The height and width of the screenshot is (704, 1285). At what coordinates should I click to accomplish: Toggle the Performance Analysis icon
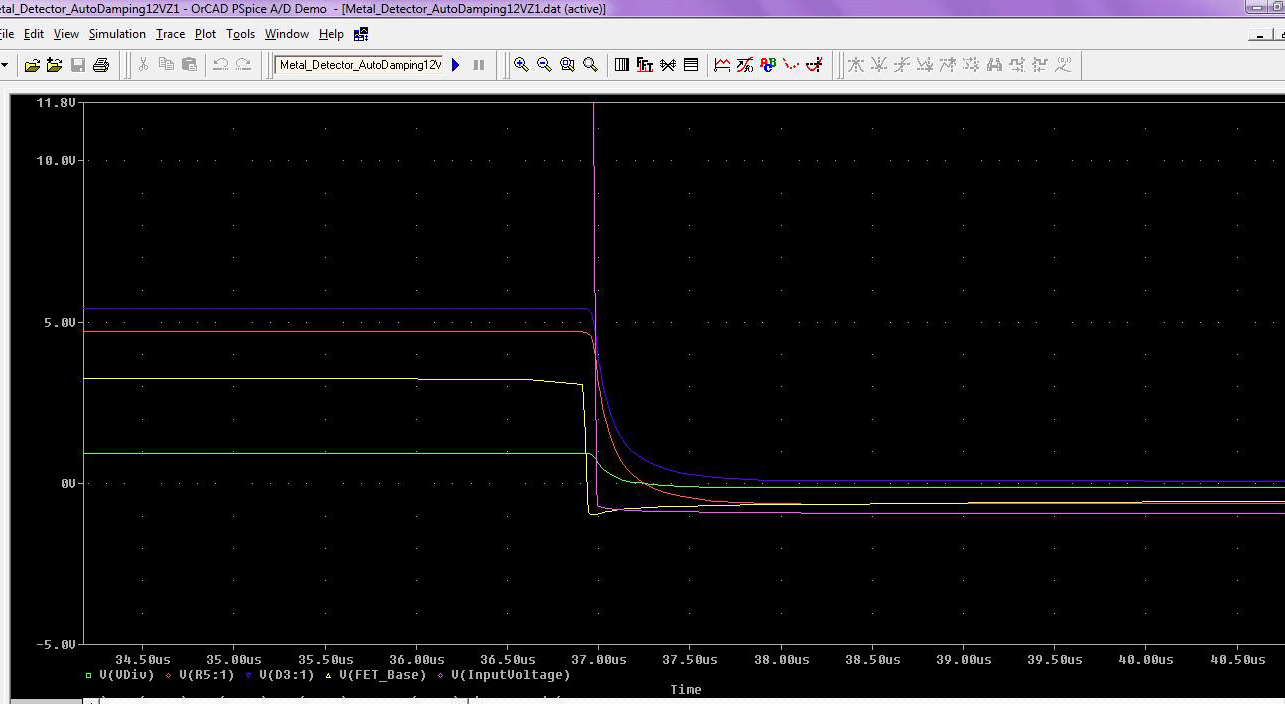coord(668,65)
